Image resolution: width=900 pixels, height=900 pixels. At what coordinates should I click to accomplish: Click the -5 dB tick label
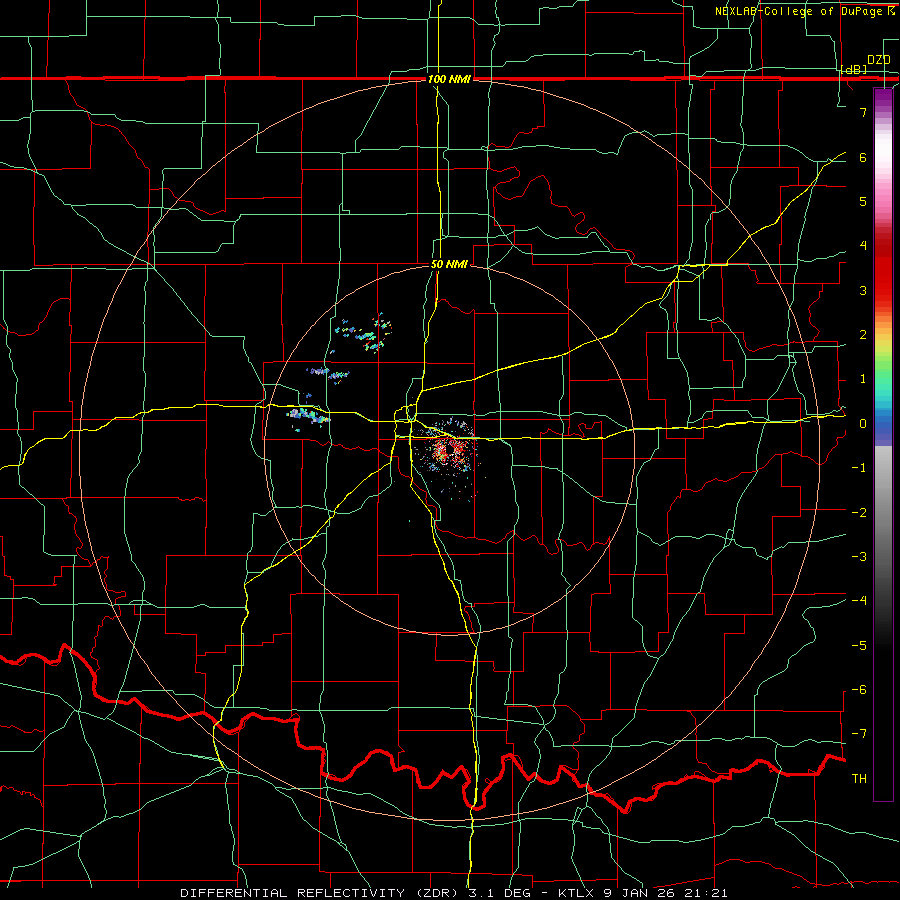click(x=859, y=645)
